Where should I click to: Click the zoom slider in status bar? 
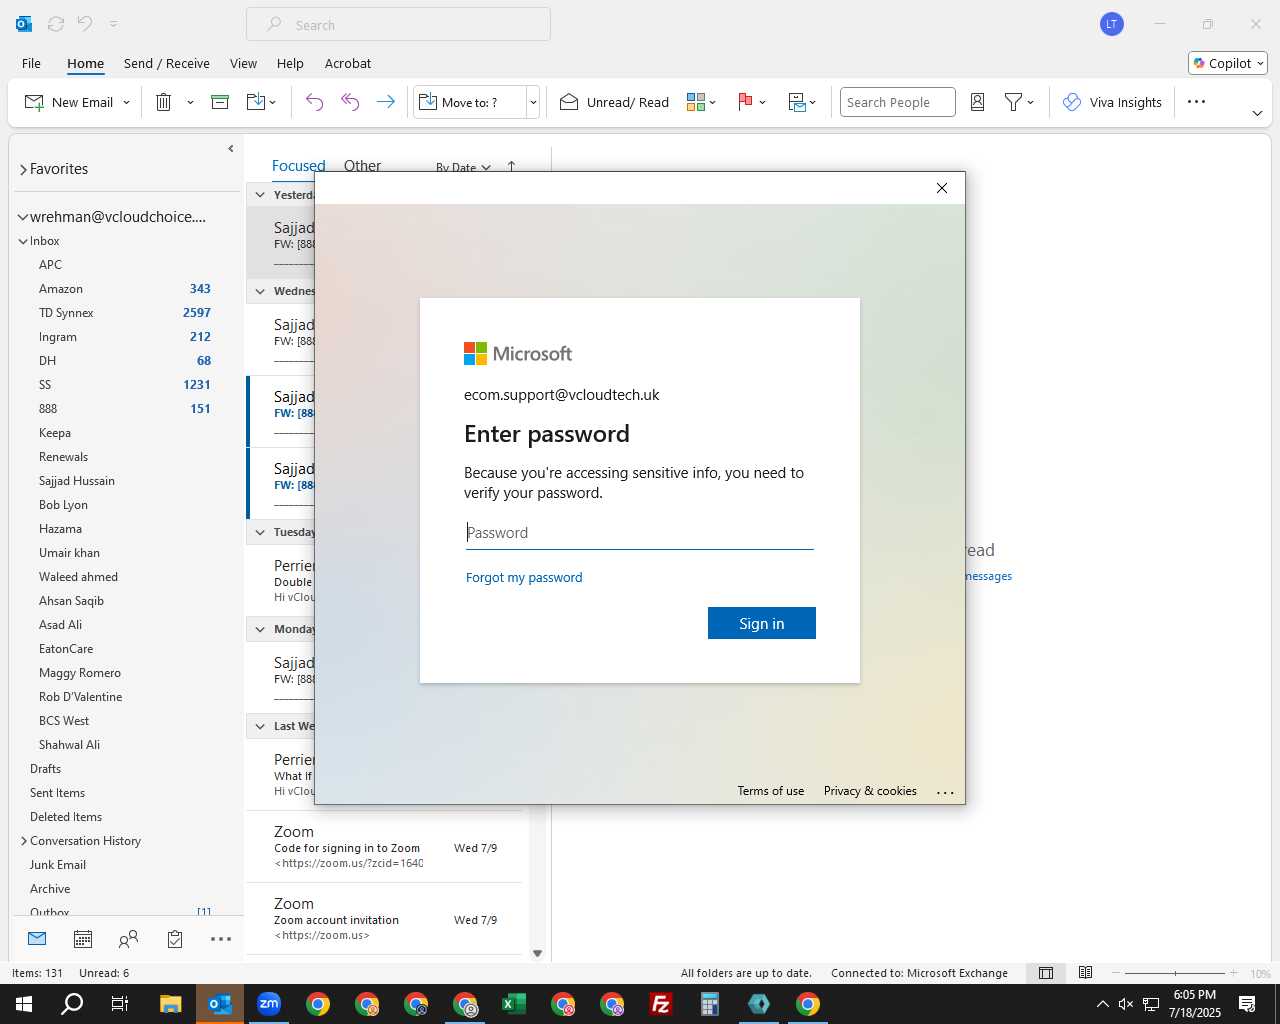[1175, 973]
